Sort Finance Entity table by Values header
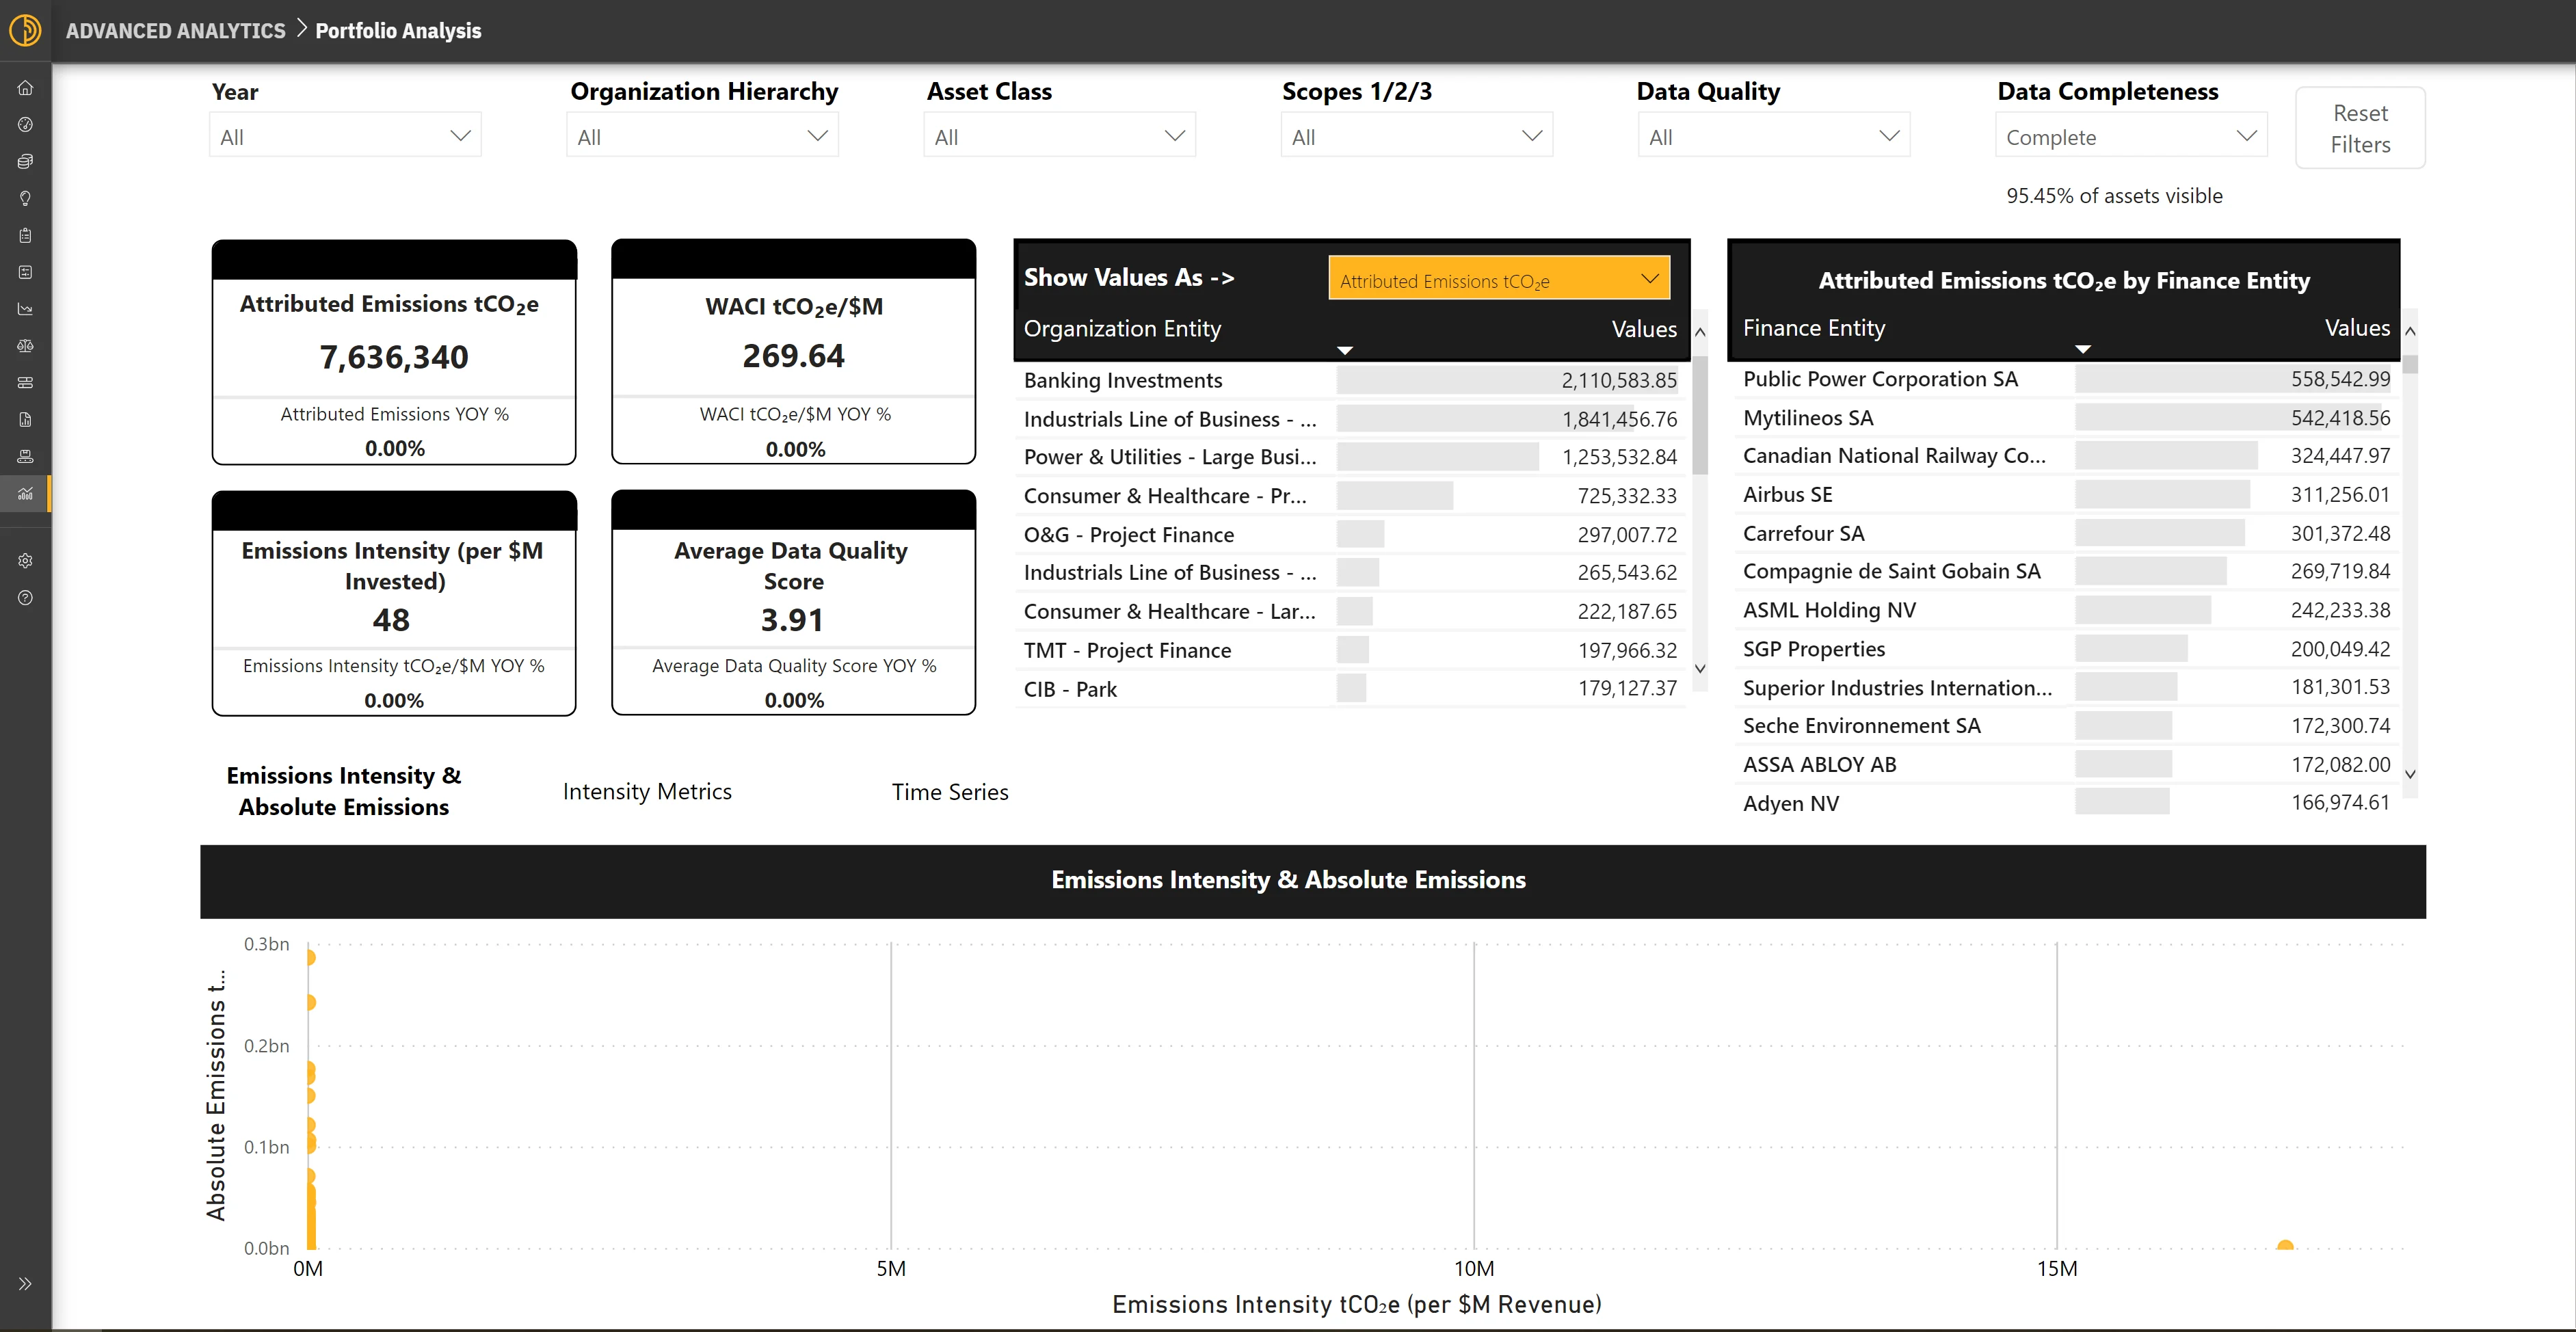 click(2356, 328)
